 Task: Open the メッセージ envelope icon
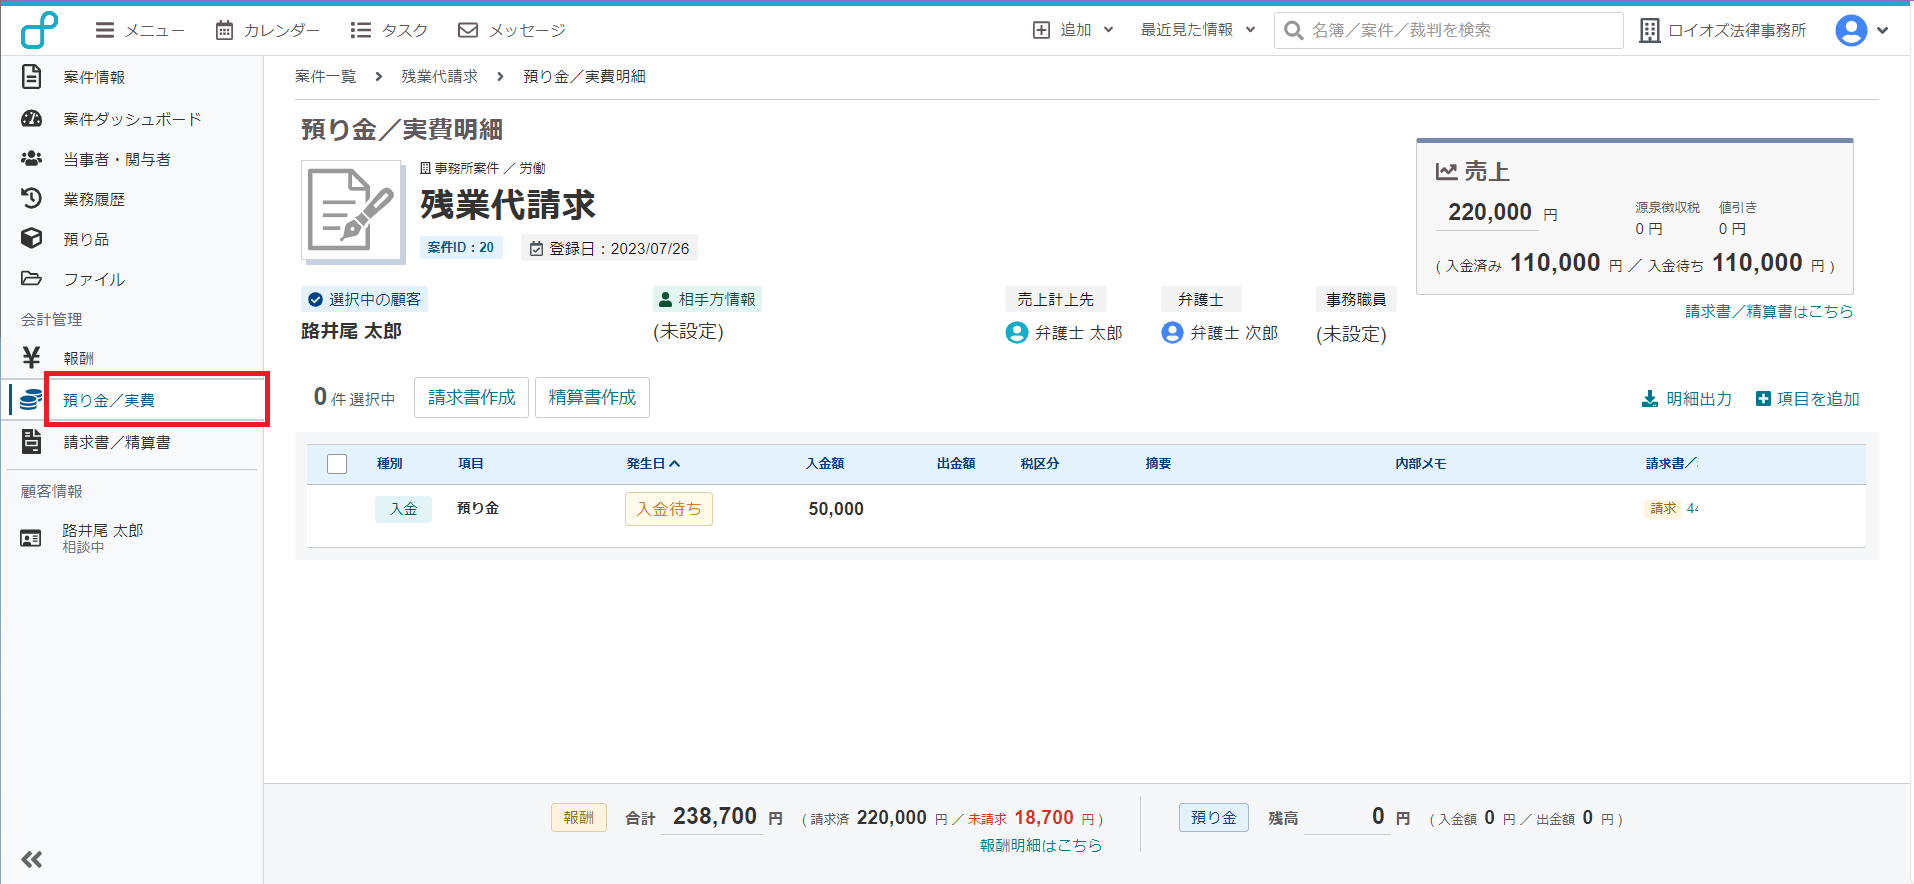468,30
